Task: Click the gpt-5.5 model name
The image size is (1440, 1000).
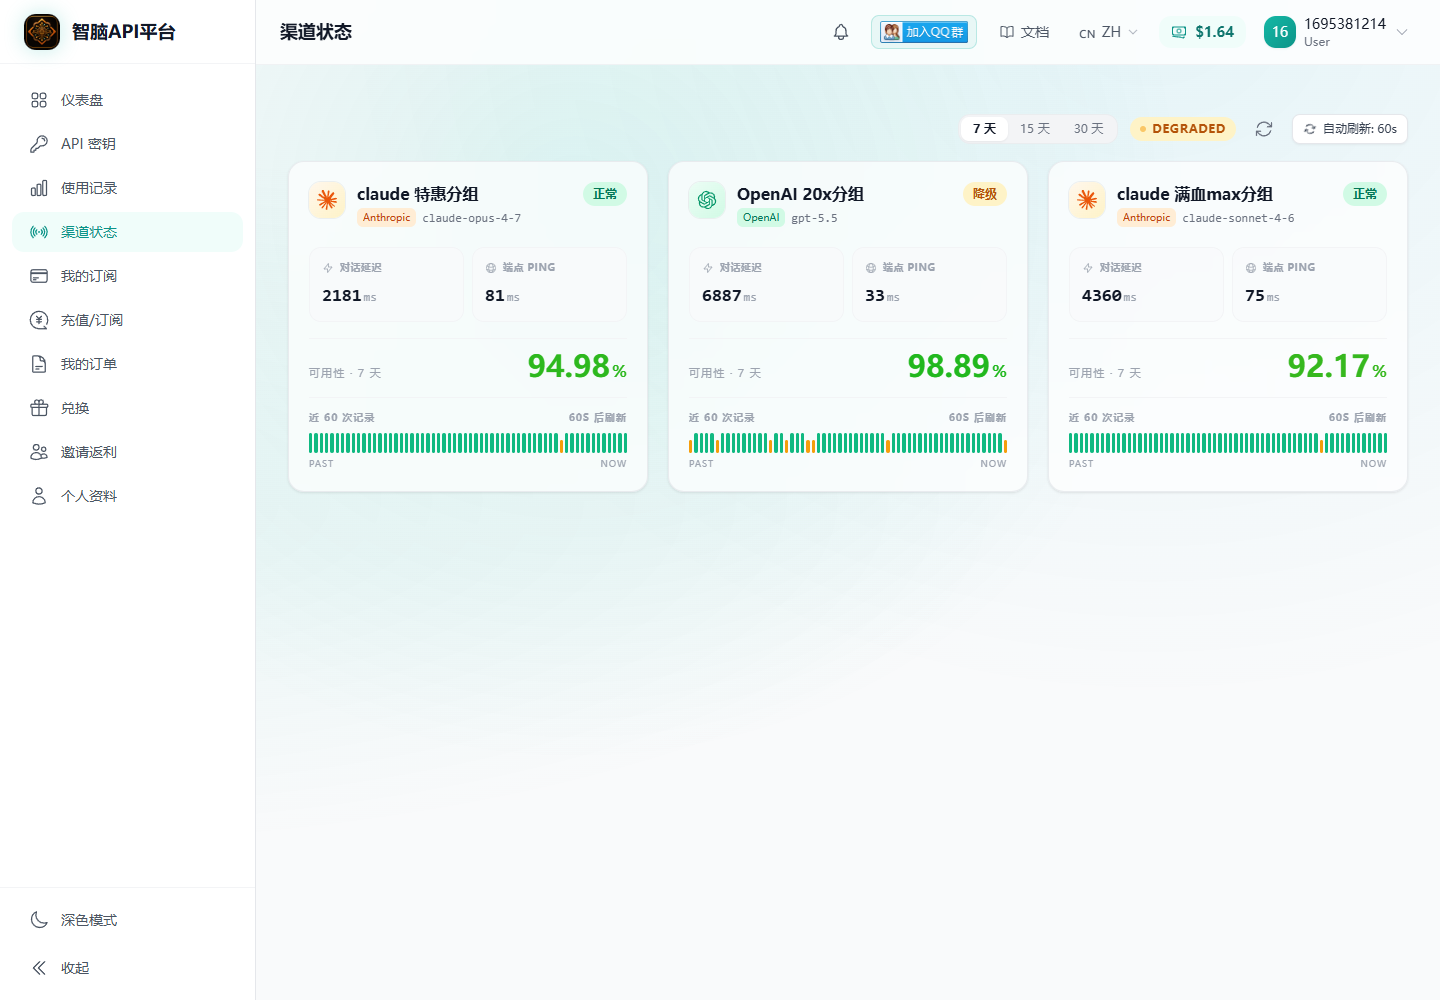Action: (815, 218)
